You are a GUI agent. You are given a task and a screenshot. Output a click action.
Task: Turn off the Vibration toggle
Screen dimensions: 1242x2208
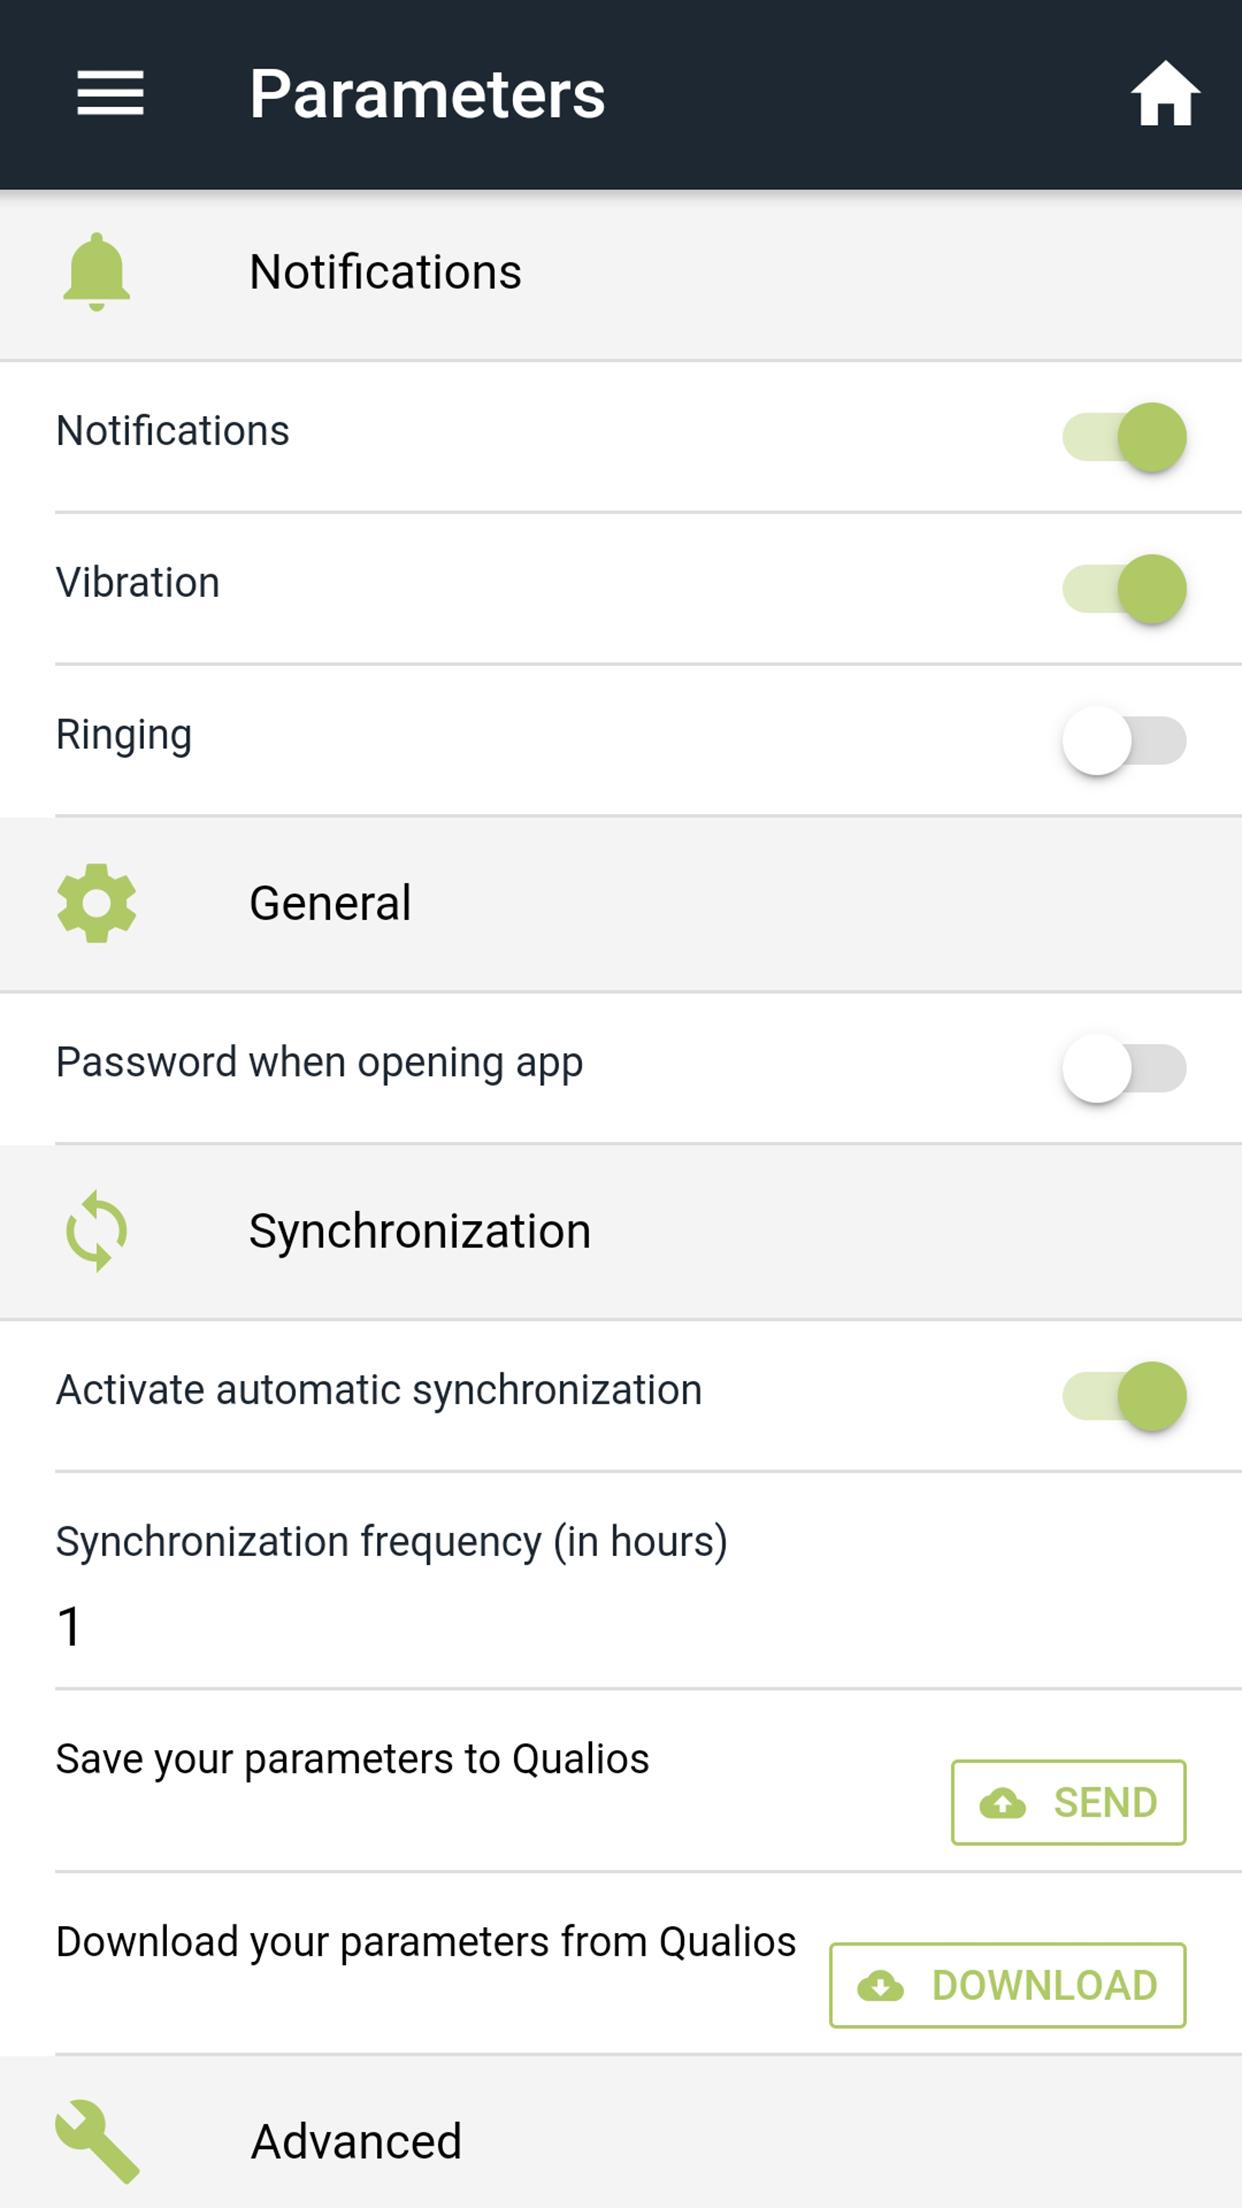click(x=1124, y=589)
